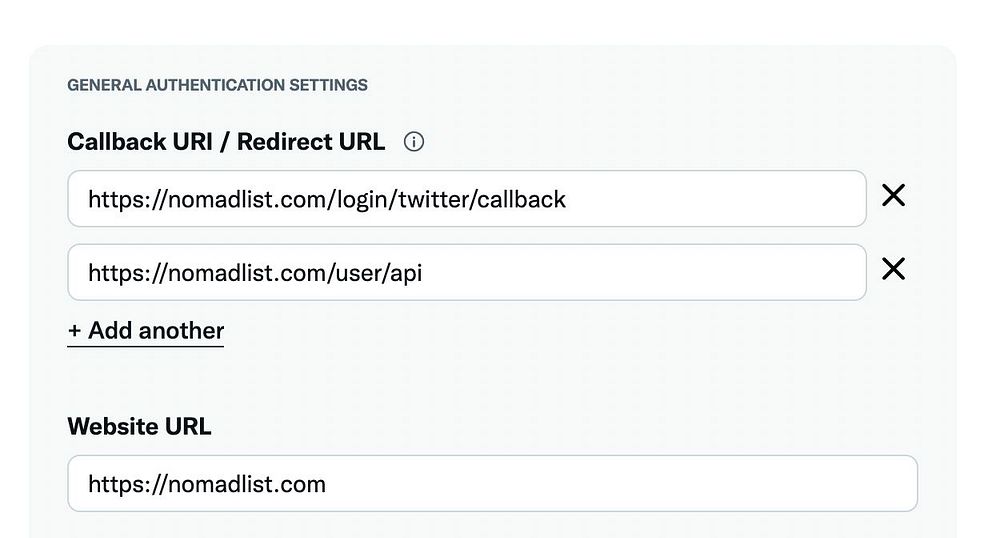Click the word "callback" in first URL

(x=522, y=199)
